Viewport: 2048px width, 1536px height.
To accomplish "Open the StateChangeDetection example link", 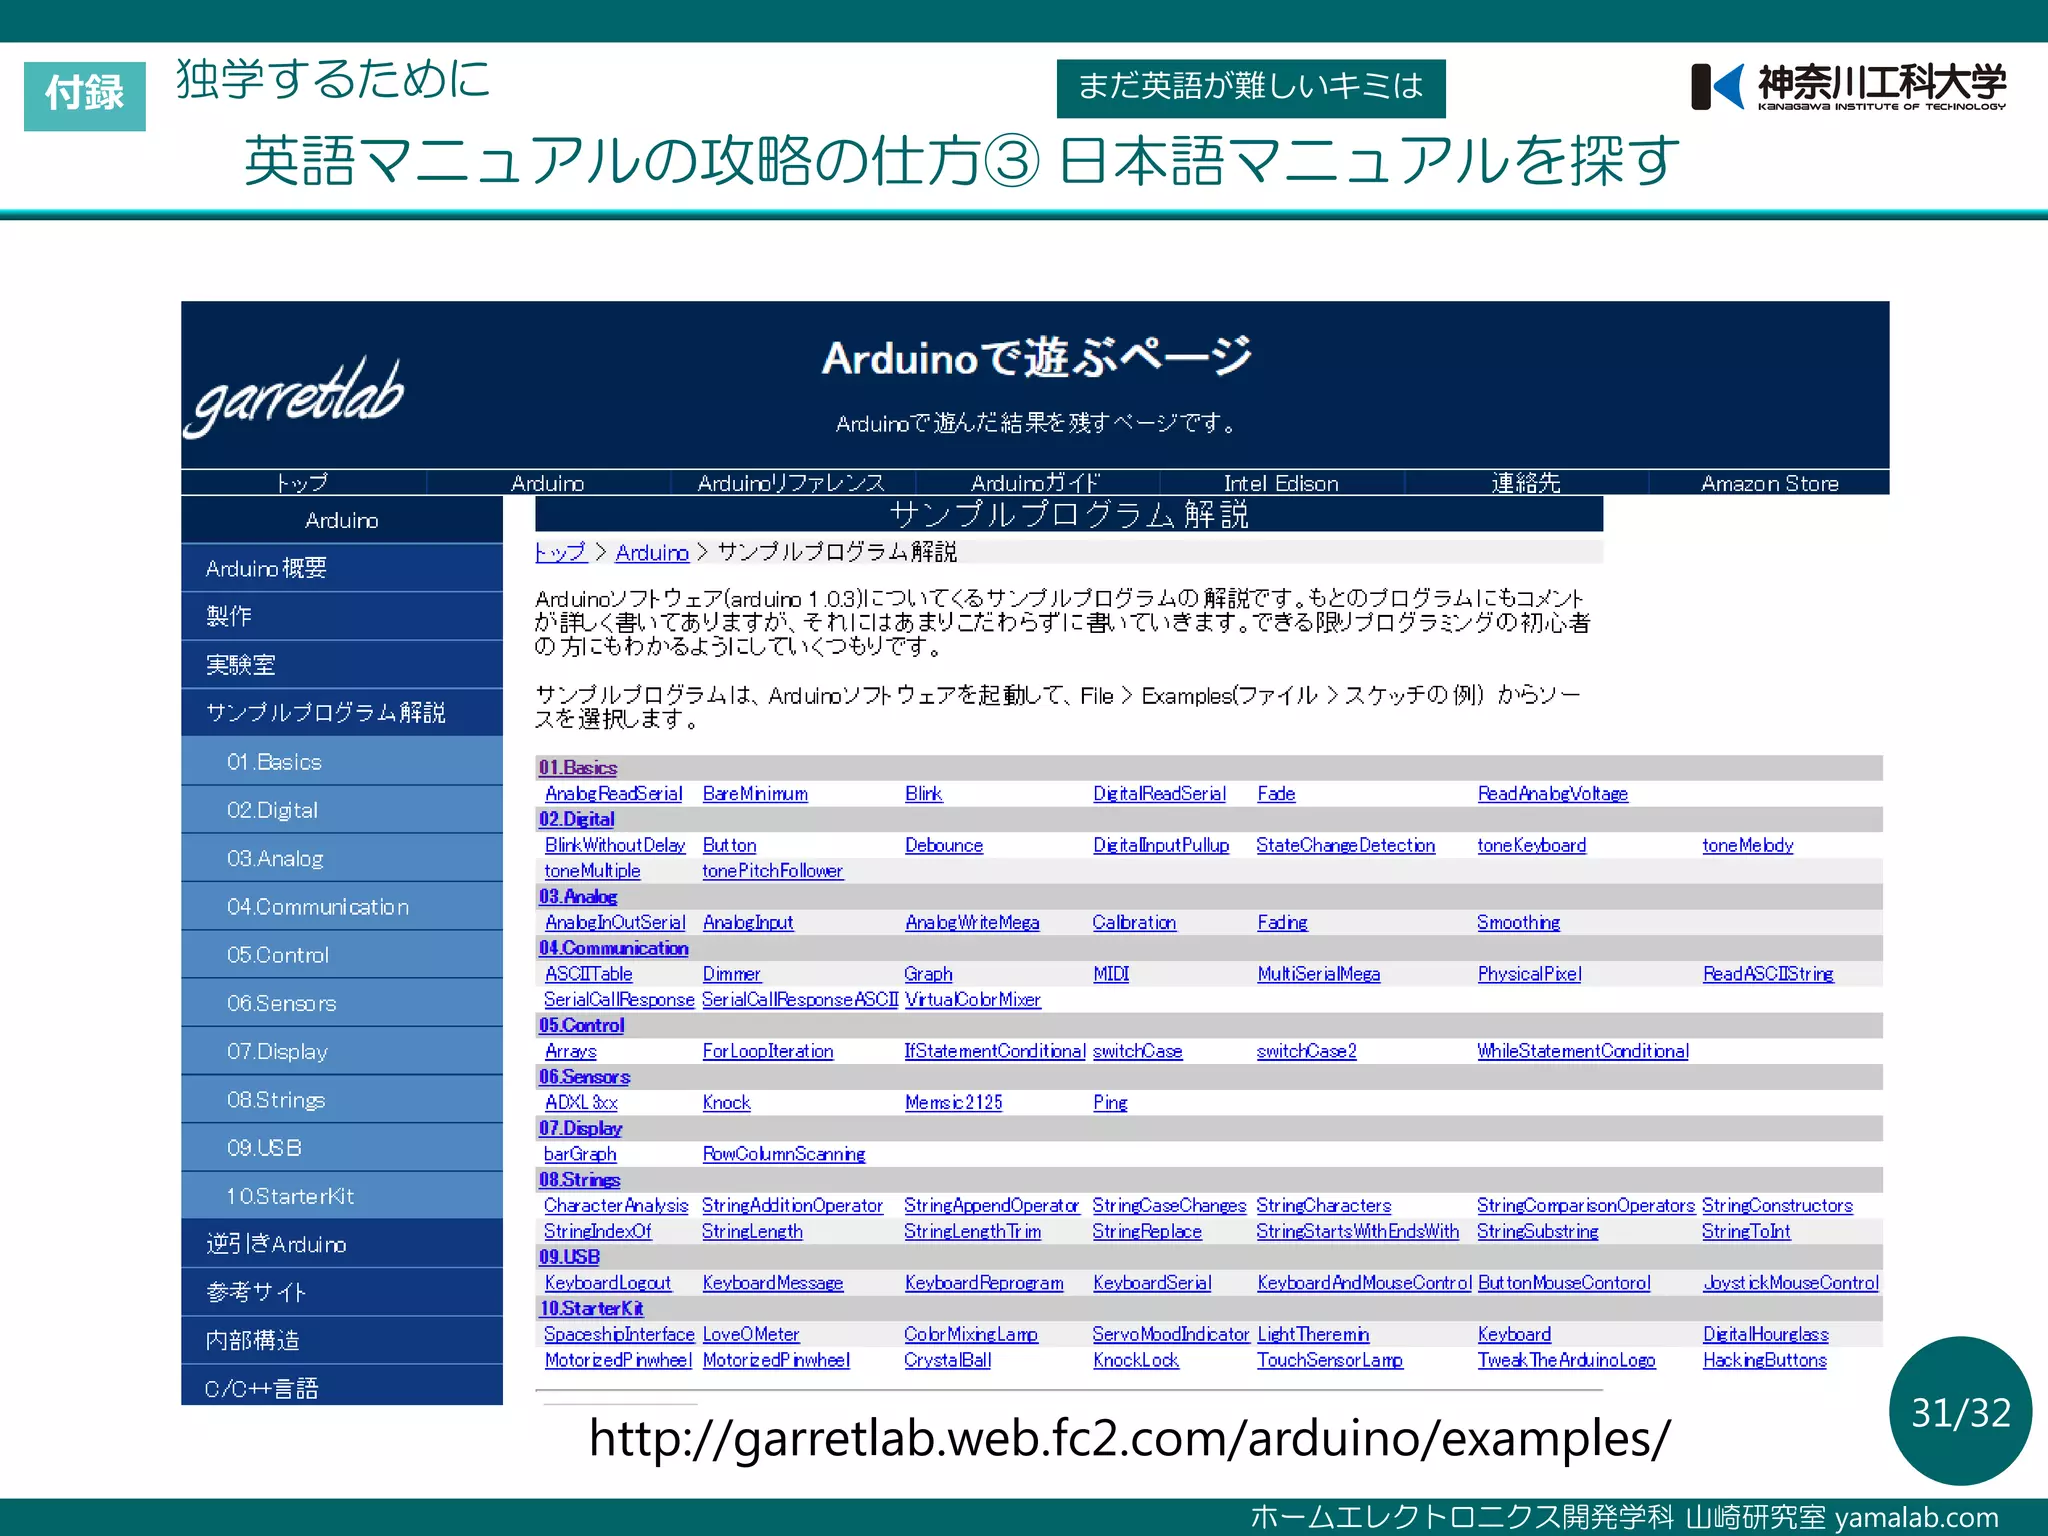I will tap(1345, 846).
